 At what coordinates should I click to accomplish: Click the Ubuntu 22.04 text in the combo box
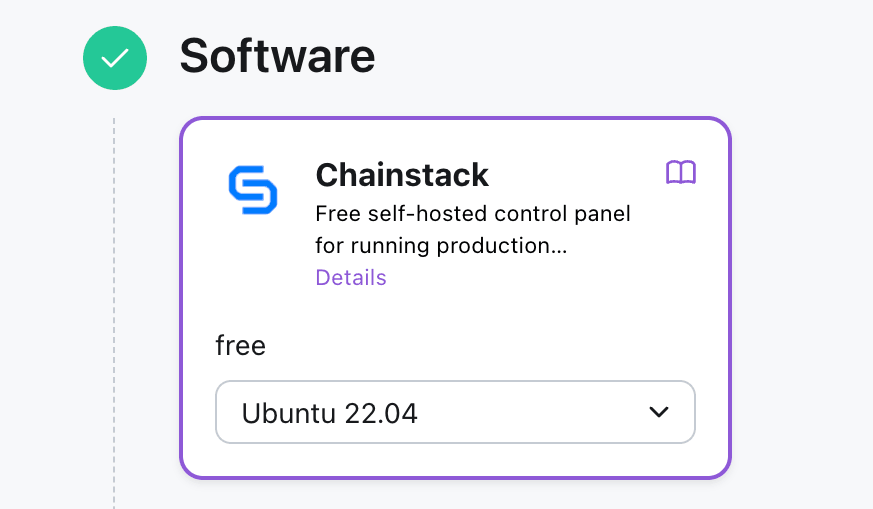click(330, 413)
